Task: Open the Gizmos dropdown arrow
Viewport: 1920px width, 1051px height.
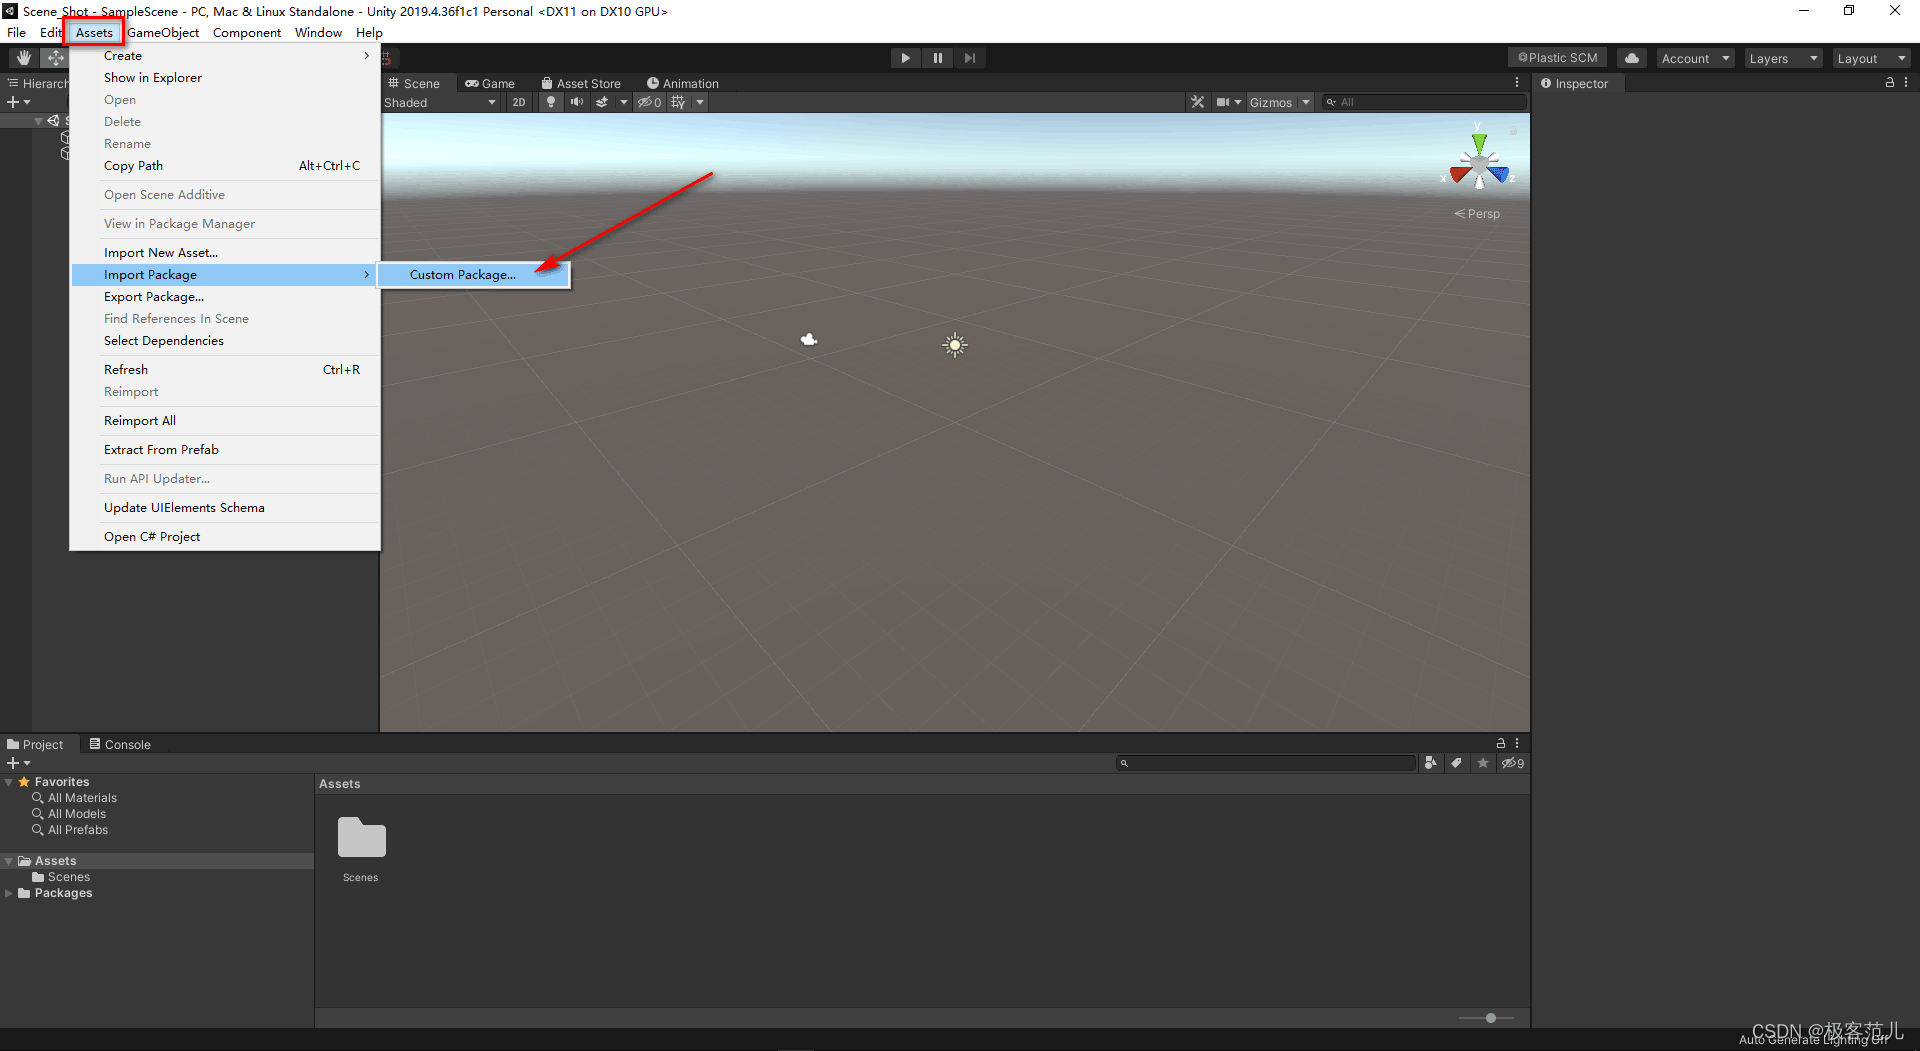Action: 1305,102
